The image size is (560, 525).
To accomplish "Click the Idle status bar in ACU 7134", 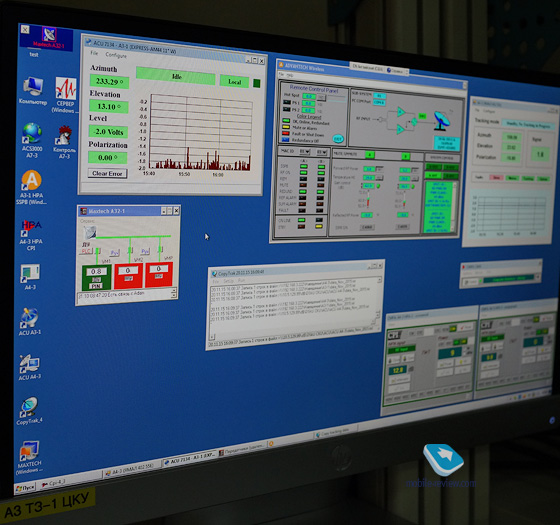I will 176,76.
